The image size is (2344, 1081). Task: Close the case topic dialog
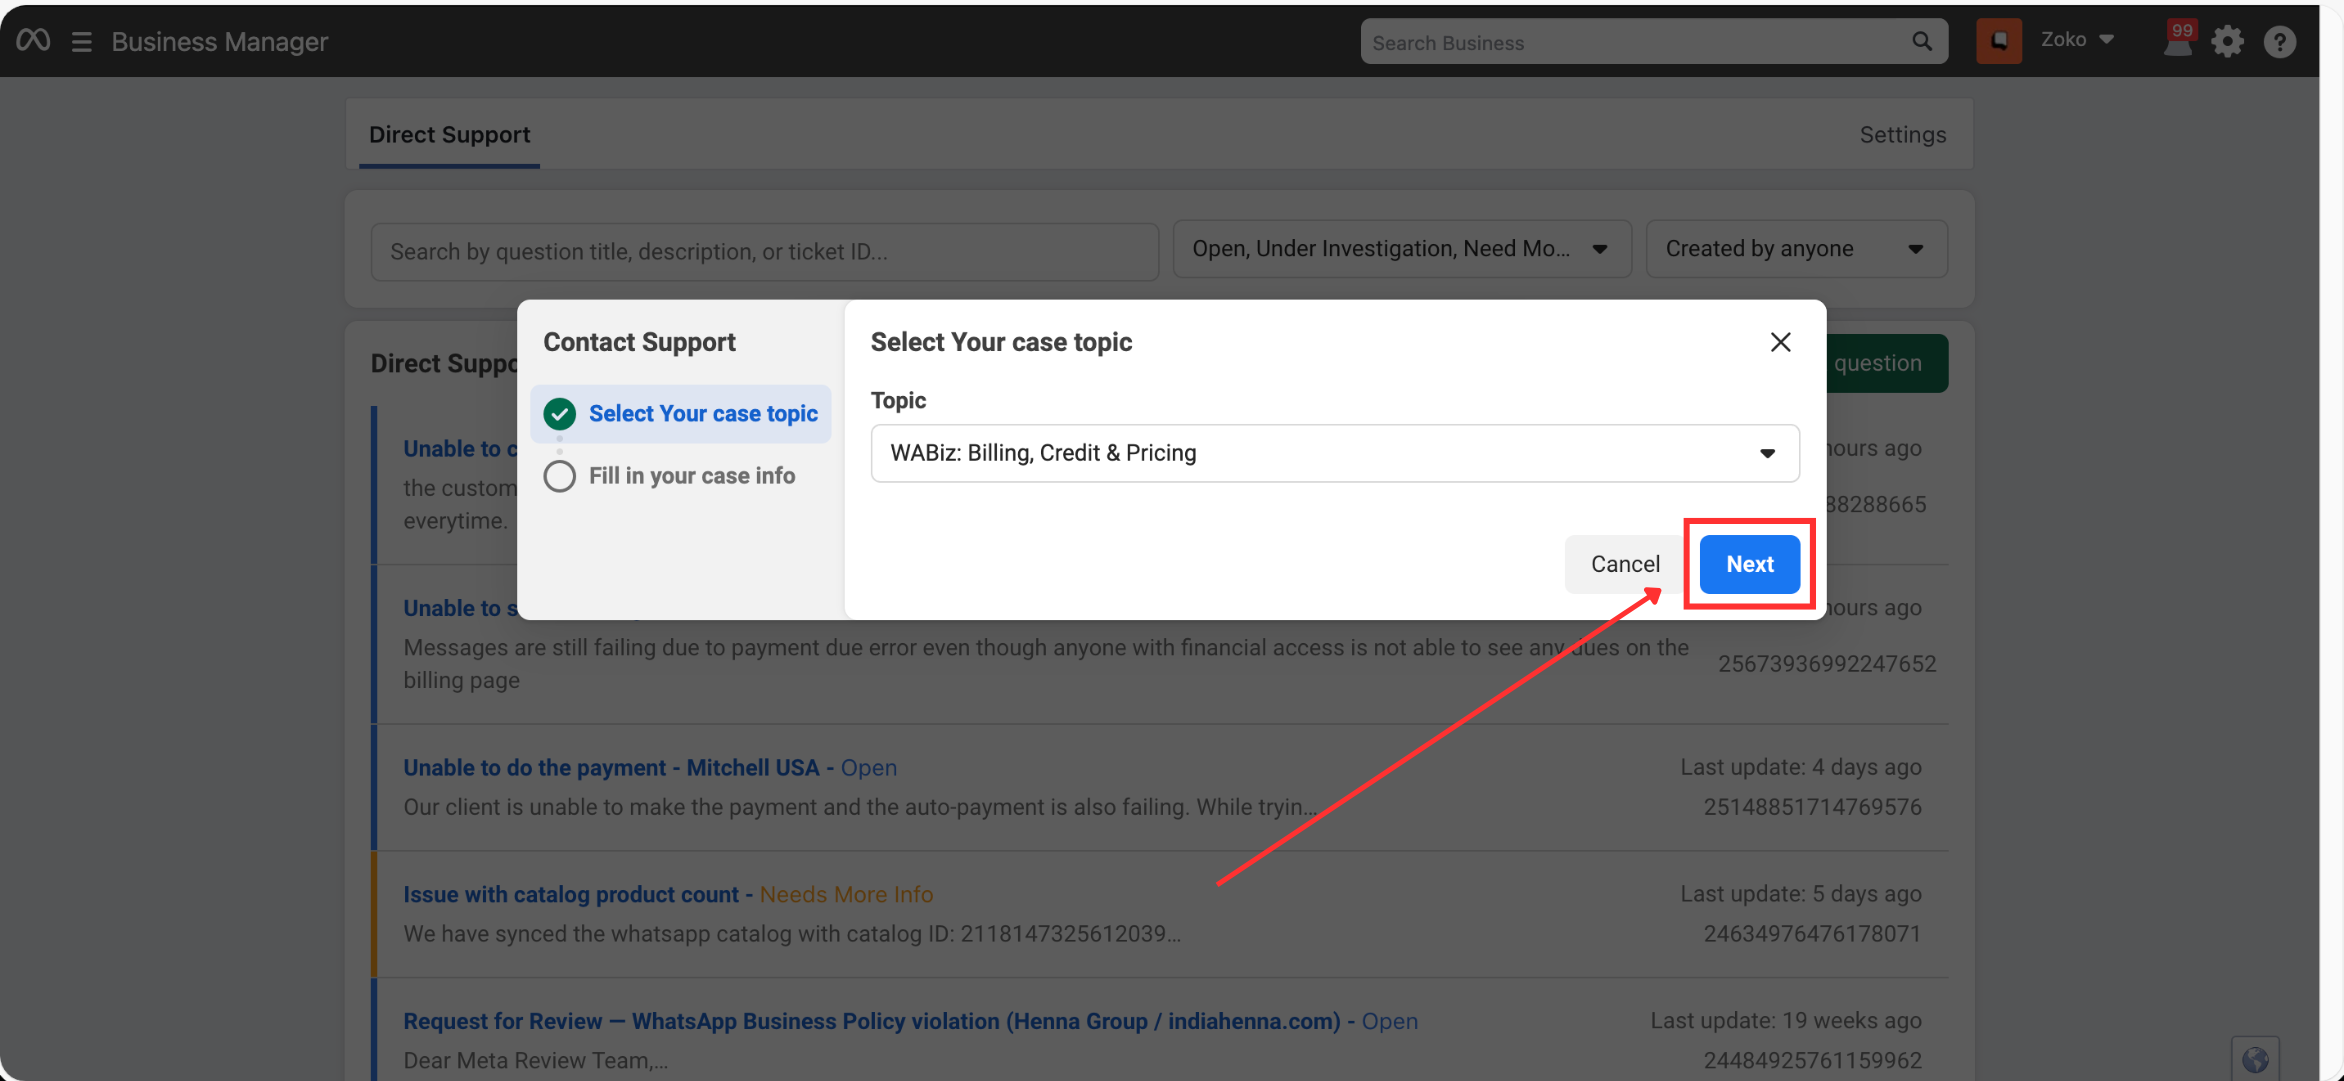point(1780,342)
